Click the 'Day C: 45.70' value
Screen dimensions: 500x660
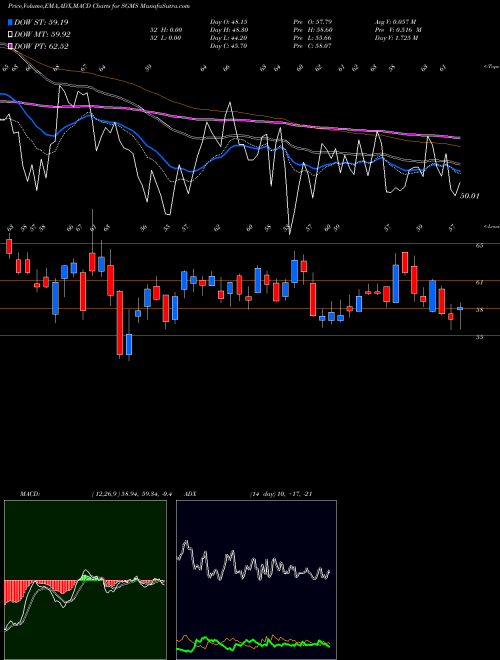(228, 46)
